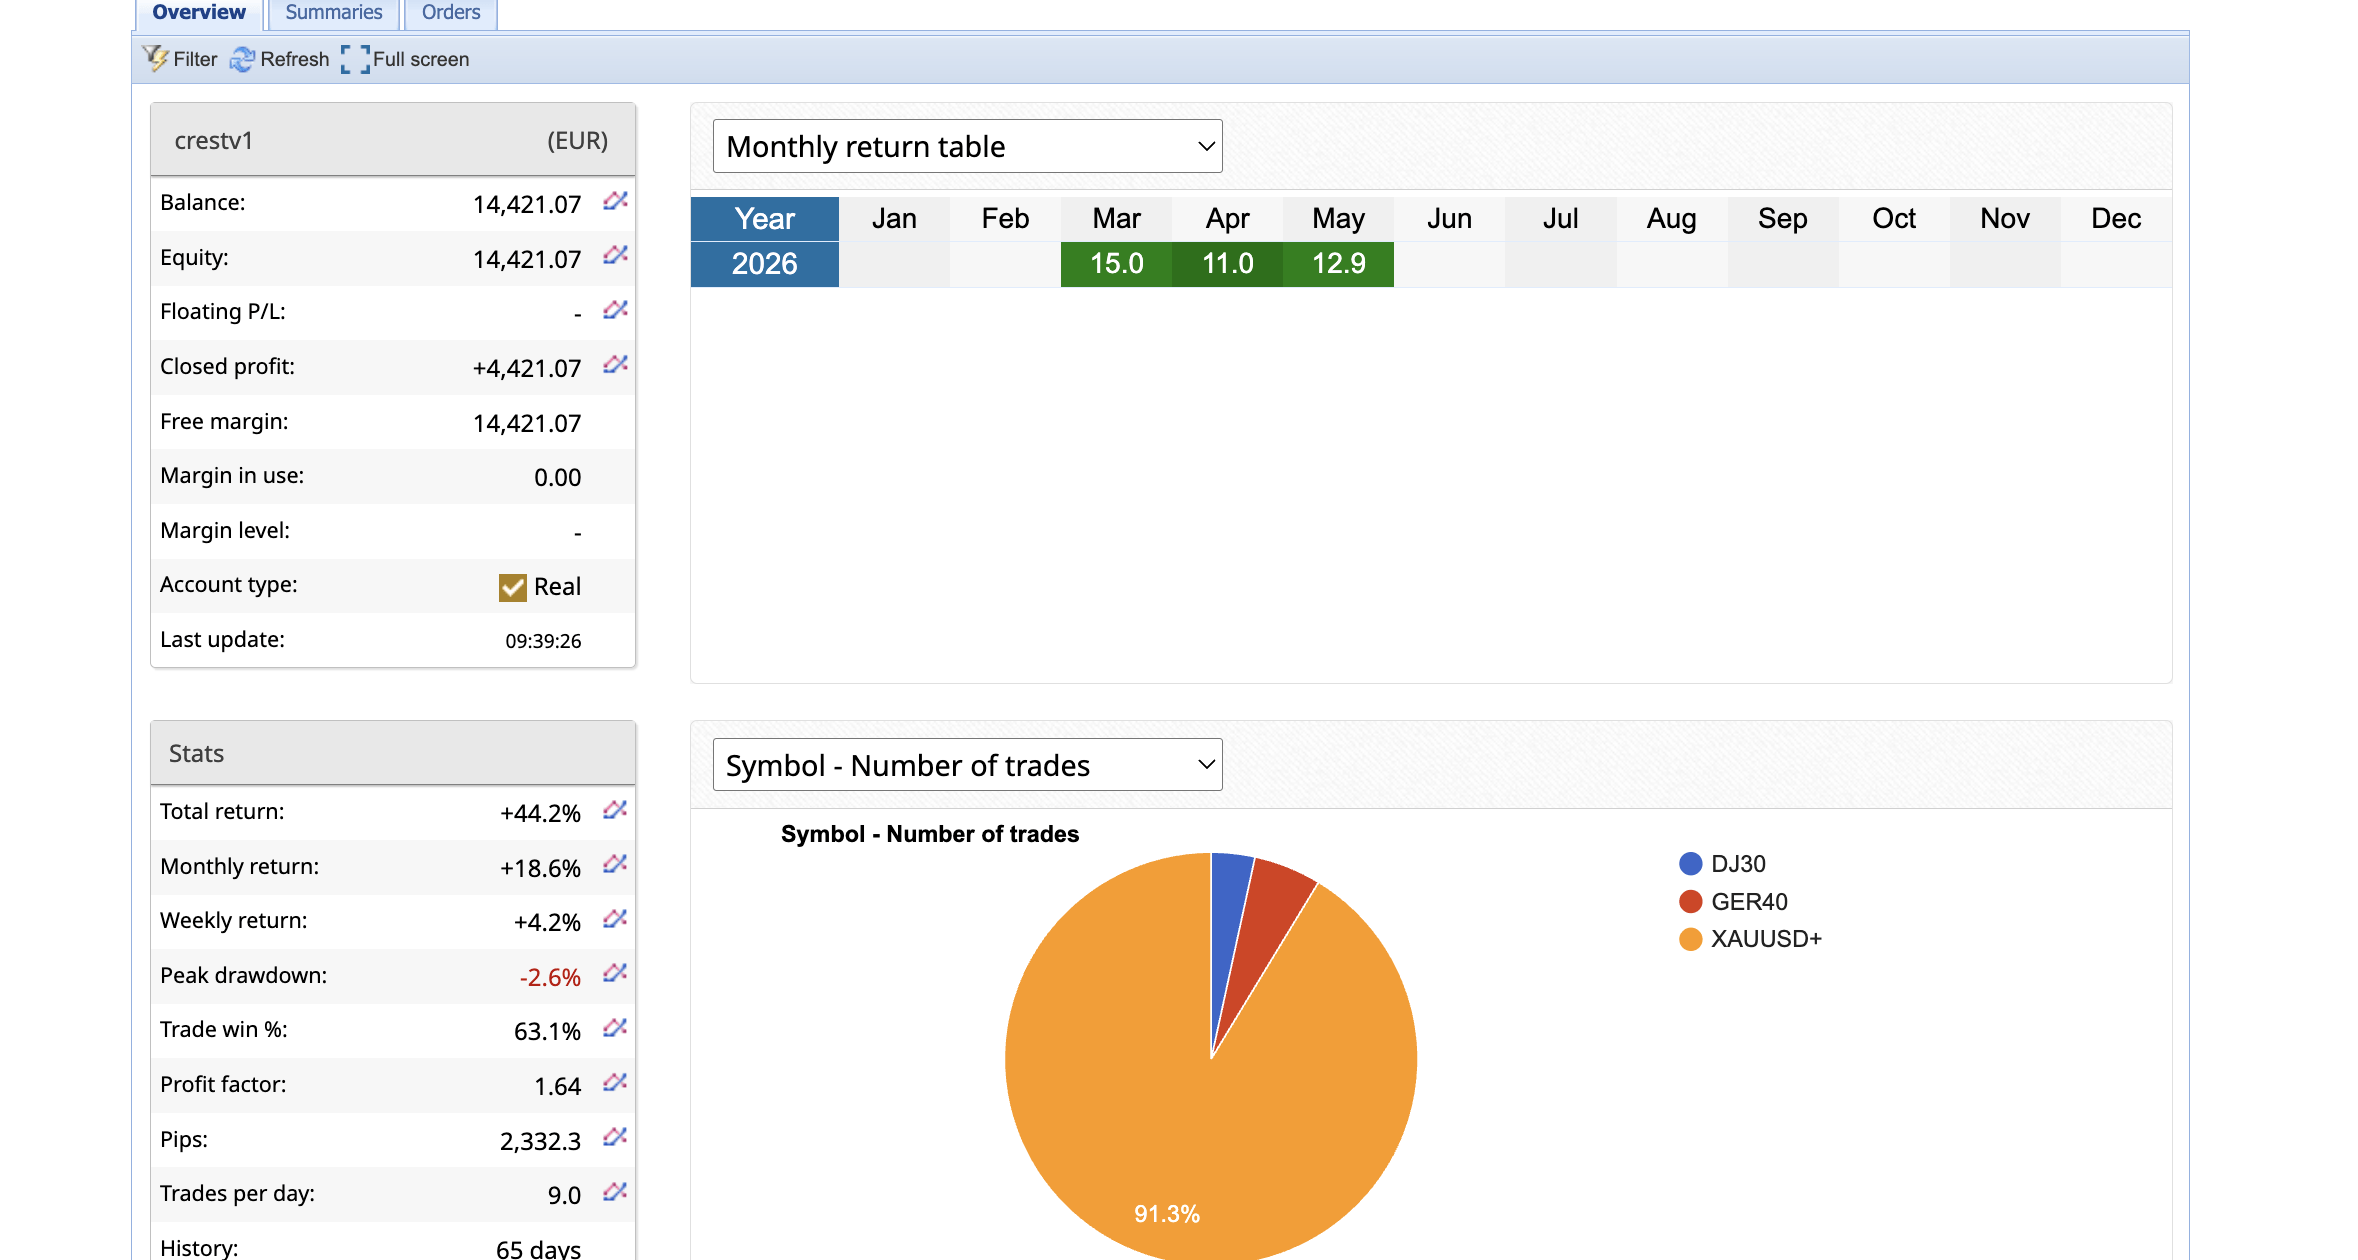2358x1260 pixels.
Task: Open chart icon next to Monthly return
Action: pyautogui.click(x=615, y=863)
